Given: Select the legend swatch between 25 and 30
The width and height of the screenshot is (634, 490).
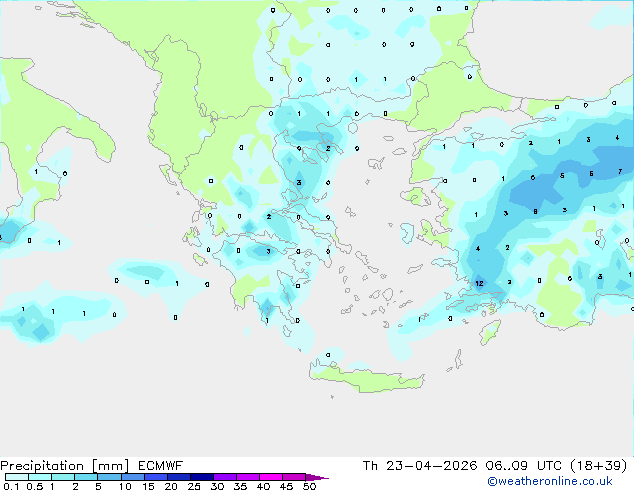Looking at the screenshot, I should (x=202, y=477).
